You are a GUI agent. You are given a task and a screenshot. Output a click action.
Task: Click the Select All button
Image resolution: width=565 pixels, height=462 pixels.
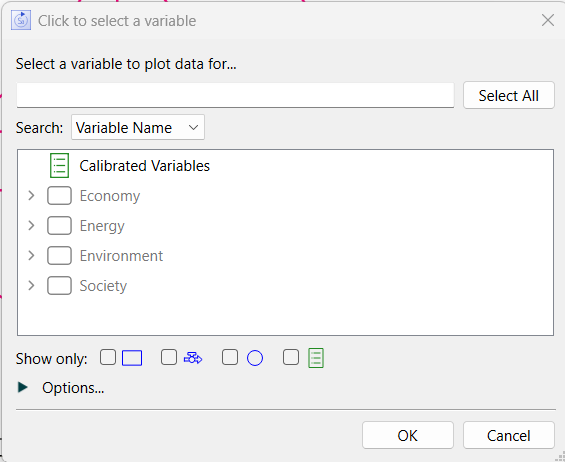tap(508, 95)
